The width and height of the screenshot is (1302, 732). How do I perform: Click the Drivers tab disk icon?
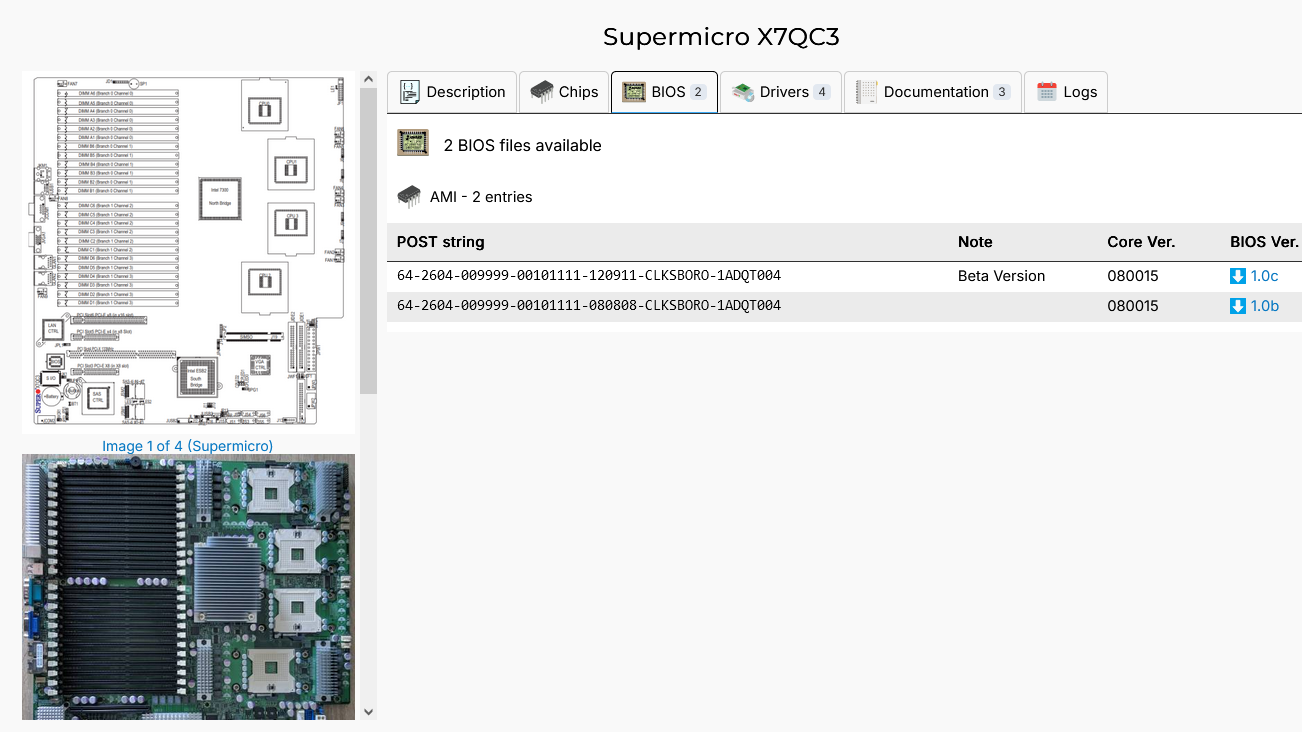(x=743, y=92)
